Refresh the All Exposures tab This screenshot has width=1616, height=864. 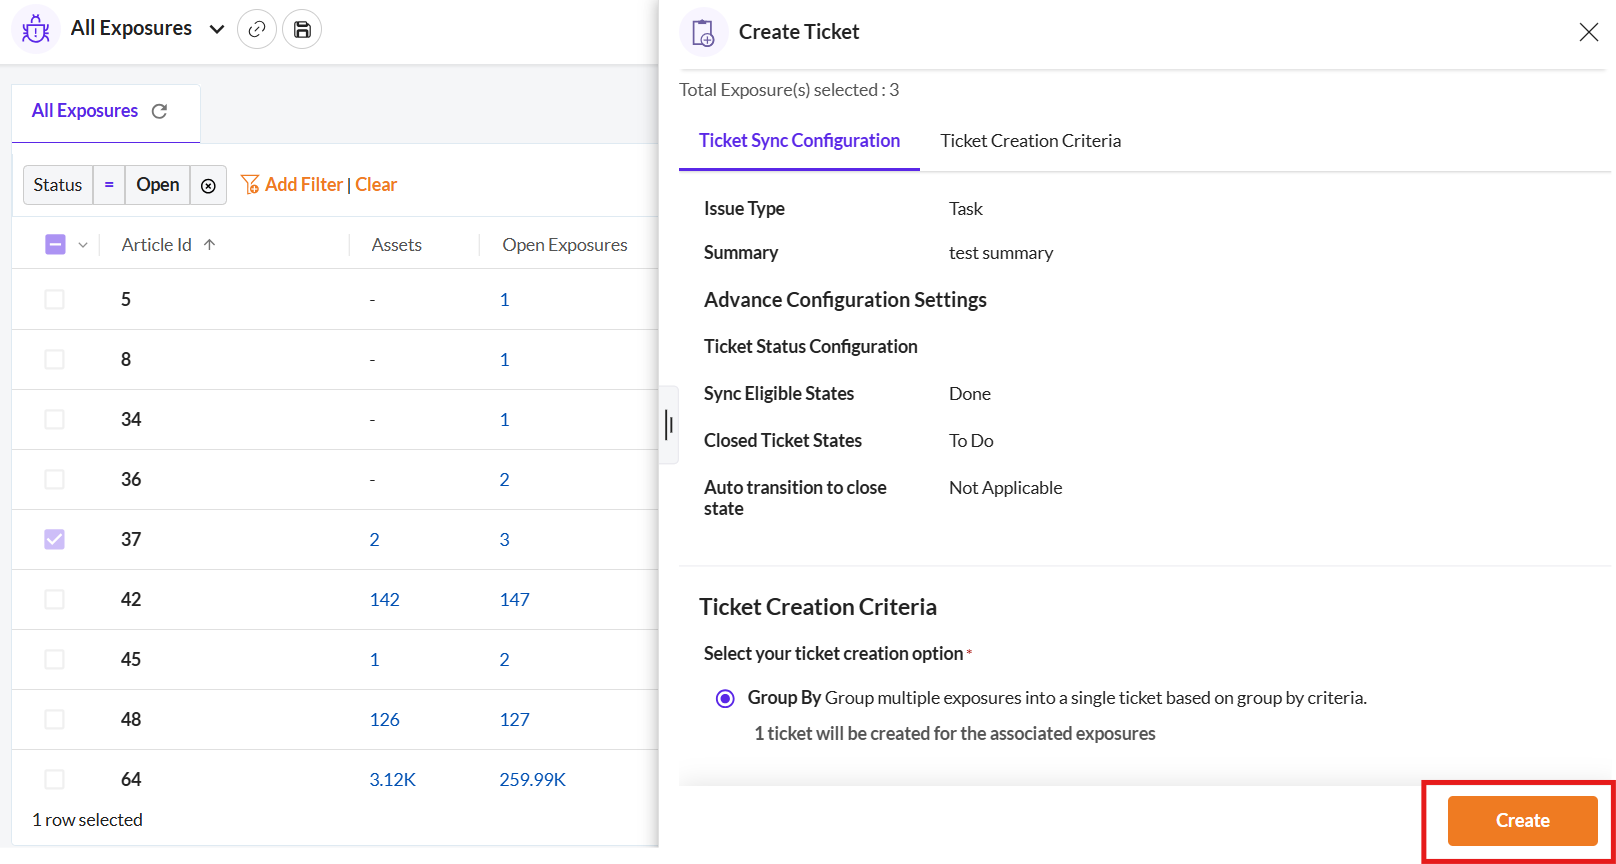(159, 111)
